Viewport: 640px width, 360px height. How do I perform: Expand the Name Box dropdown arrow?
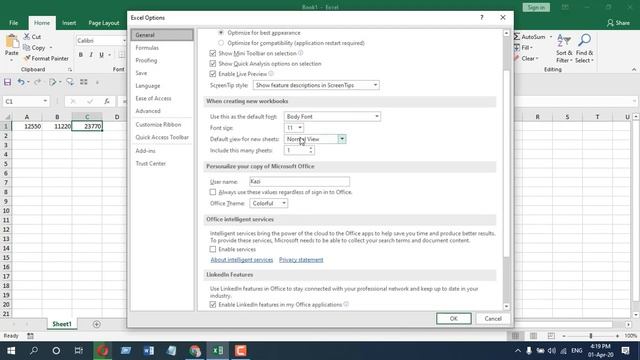coord(45,101)
